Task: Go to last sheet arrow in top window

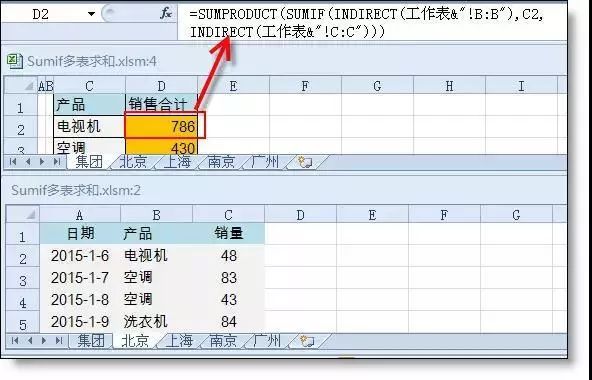Action: click(x=57, y=162)
